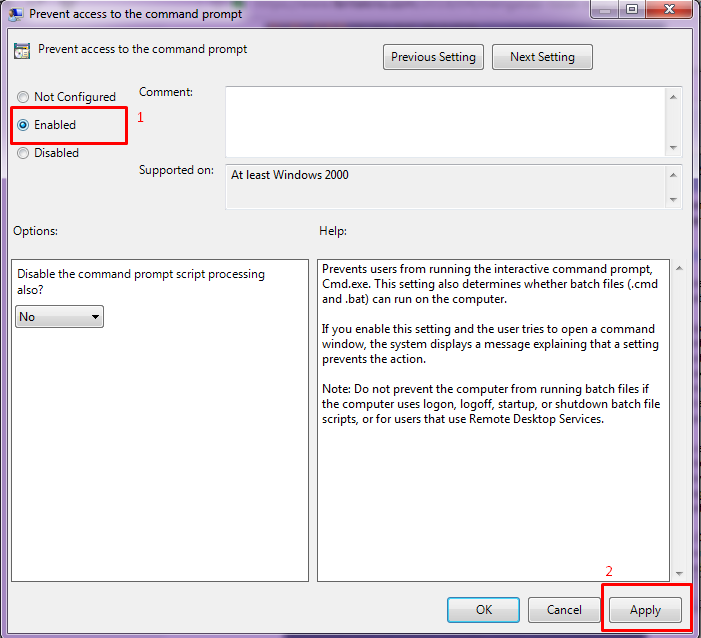Viewport: 701px width, 638px height.
Task: Click Comment box scroll down arrow
Action: coord(673,147)
